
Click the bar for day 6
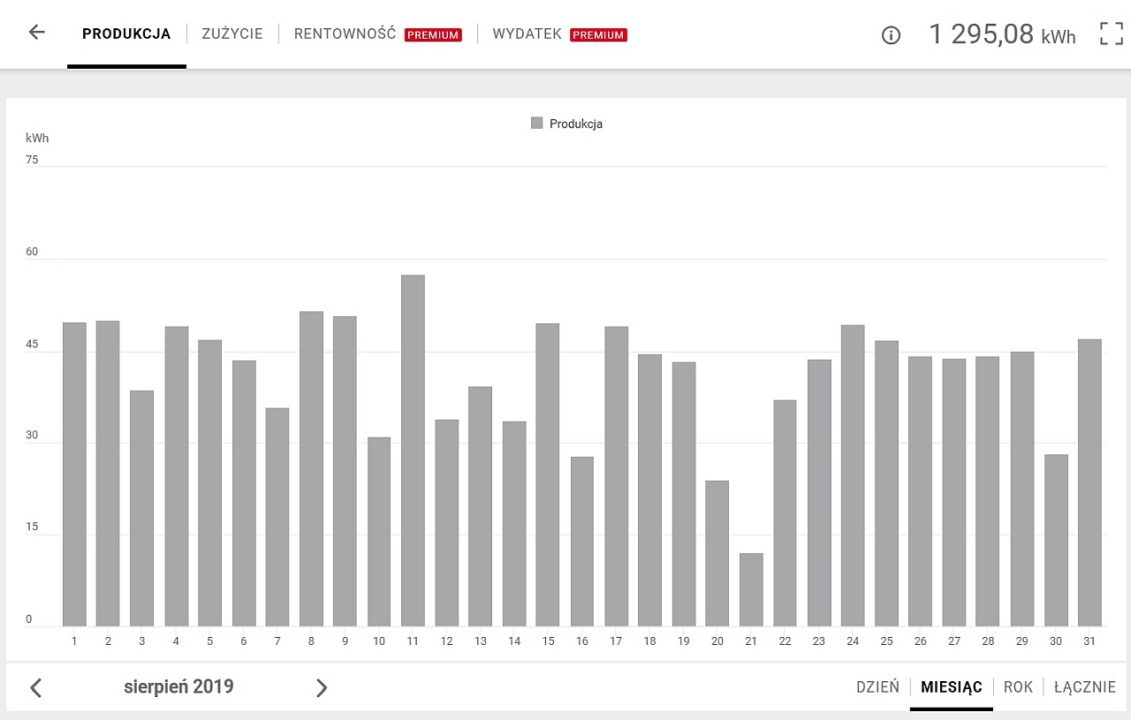tap(244, 493)
